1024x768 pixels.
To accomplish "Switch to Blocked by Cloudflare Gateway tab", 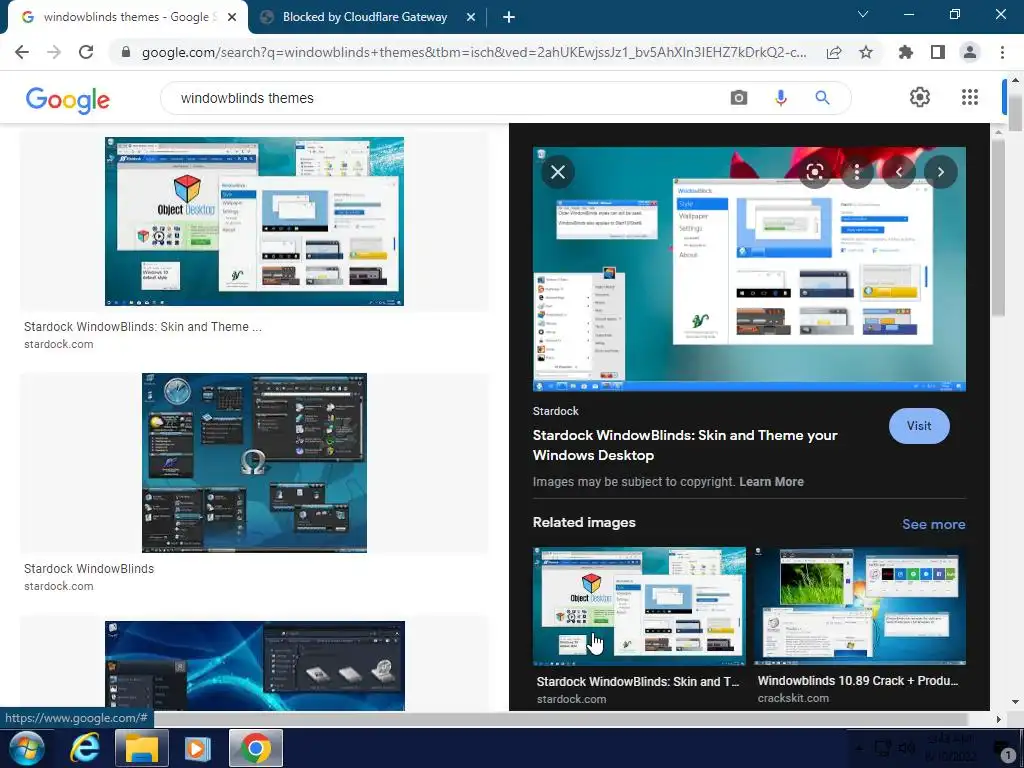I will pyautogui.click(x=364, y=17).
